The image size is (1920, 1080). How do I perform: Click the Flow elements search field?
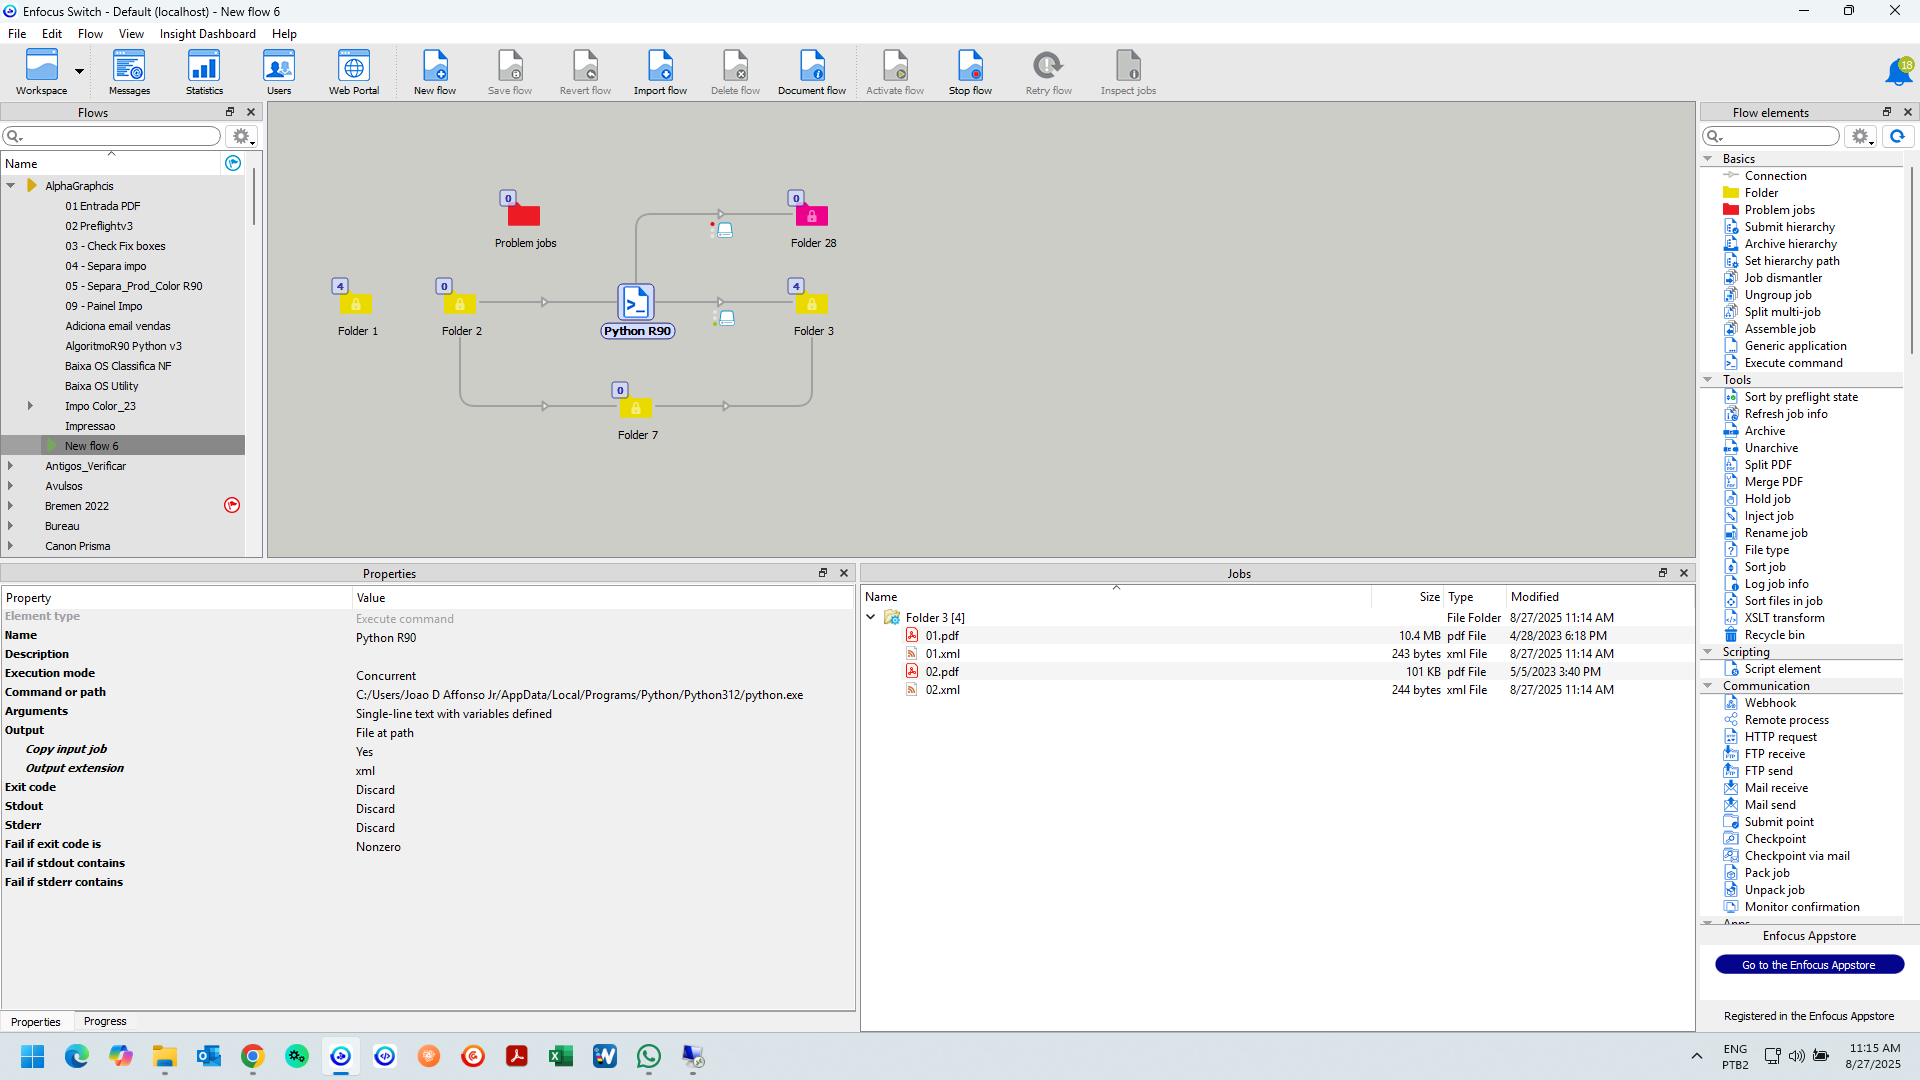point(1771,136)
